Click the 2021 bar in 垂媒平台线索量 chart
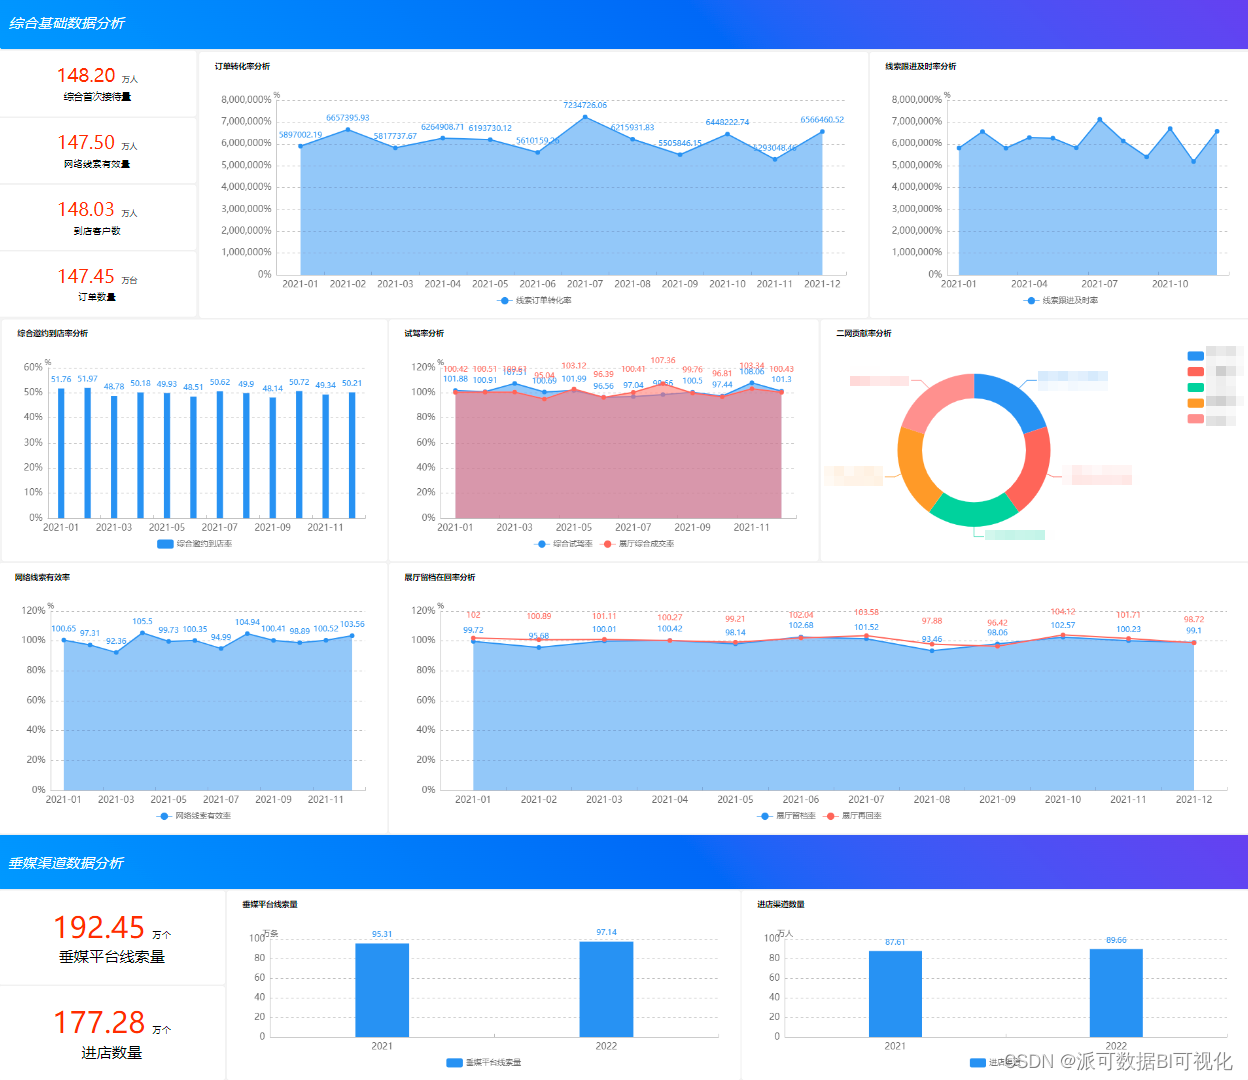The height and width of the screenshot is (1080, 1248). [382, 990]
